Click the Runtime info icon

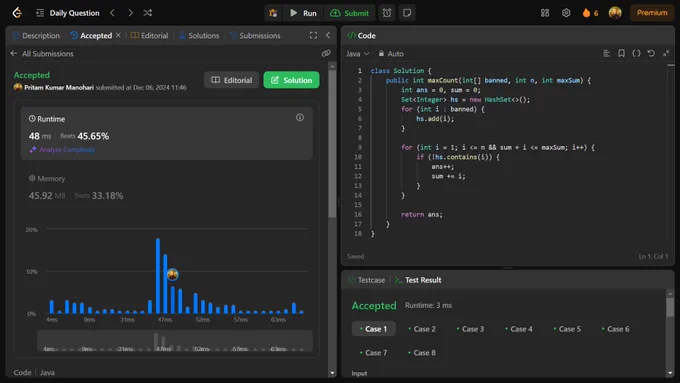[300, 118]
